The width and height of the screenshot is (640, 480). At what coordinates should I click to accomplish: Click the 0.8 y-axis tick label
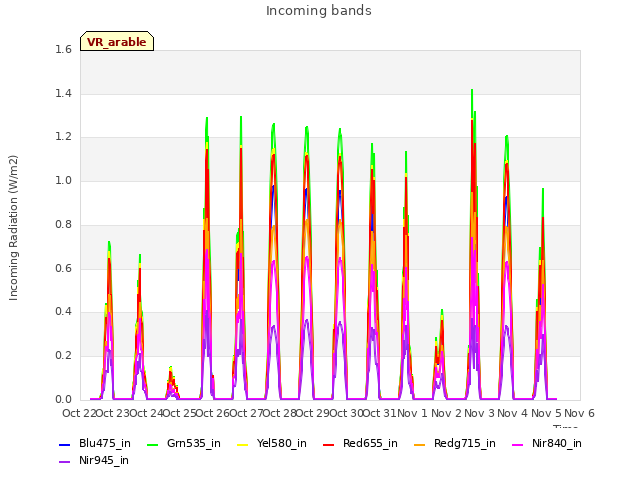coord(63,224)
